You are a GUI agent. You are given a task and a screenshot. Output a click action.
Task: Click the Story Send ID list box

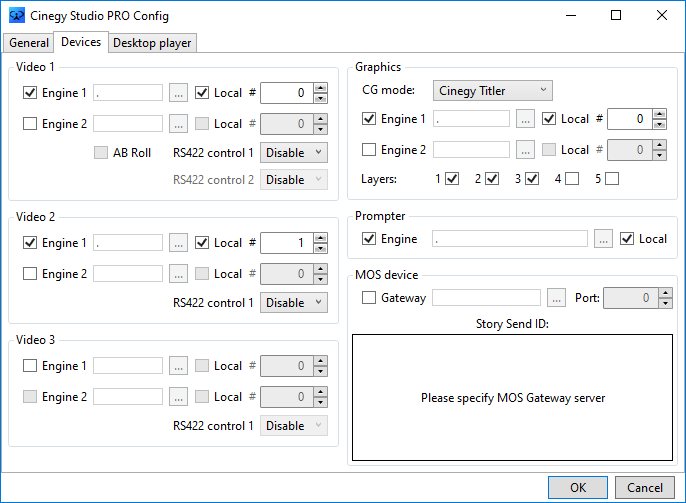tap(512, 398)
